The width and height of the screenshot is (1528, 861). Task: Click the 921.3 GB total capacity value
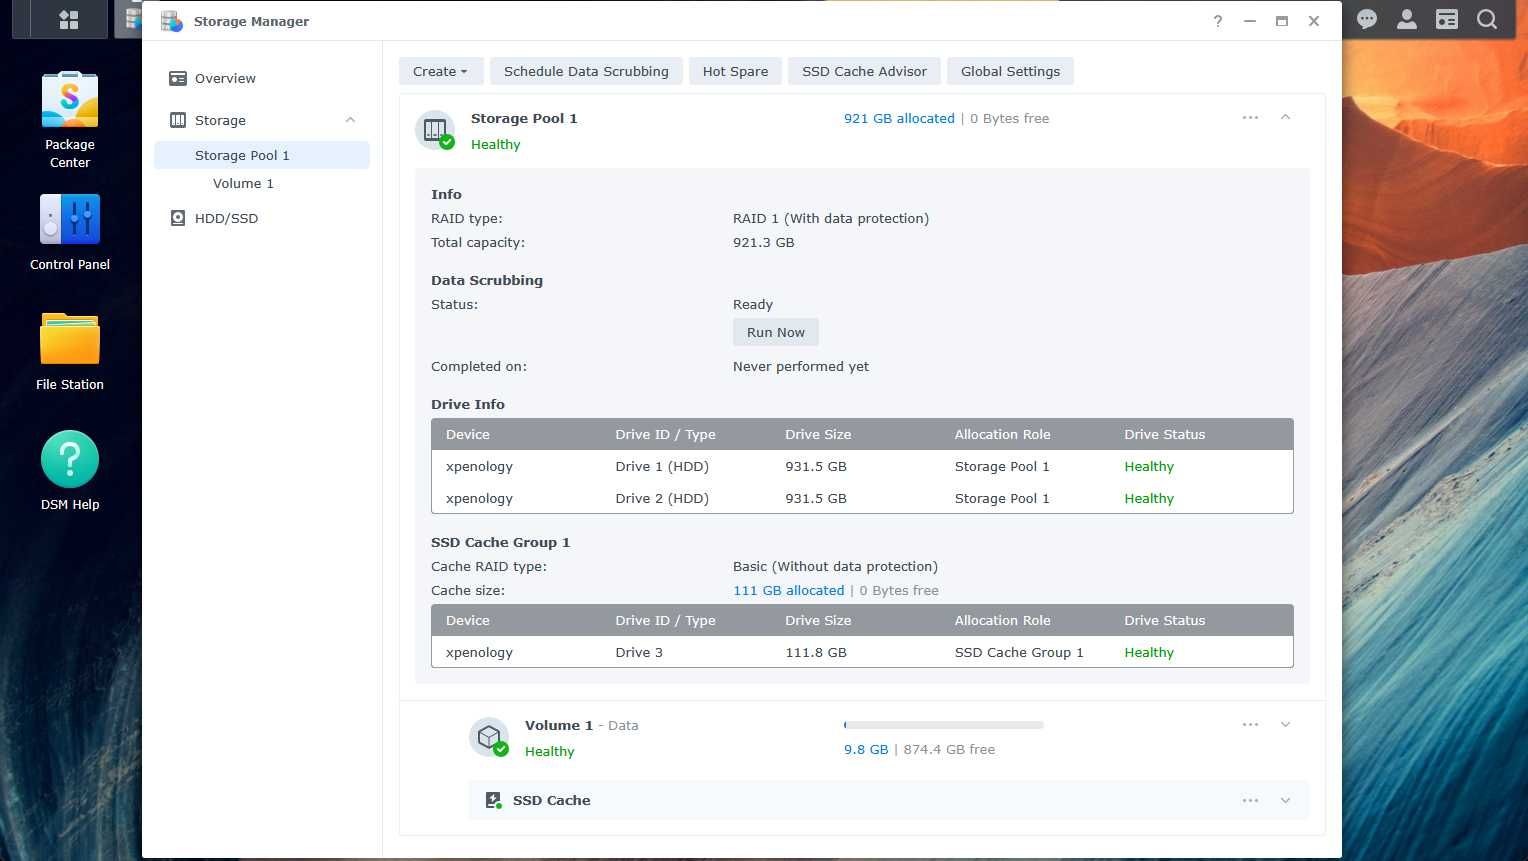[x=764, y=242]
